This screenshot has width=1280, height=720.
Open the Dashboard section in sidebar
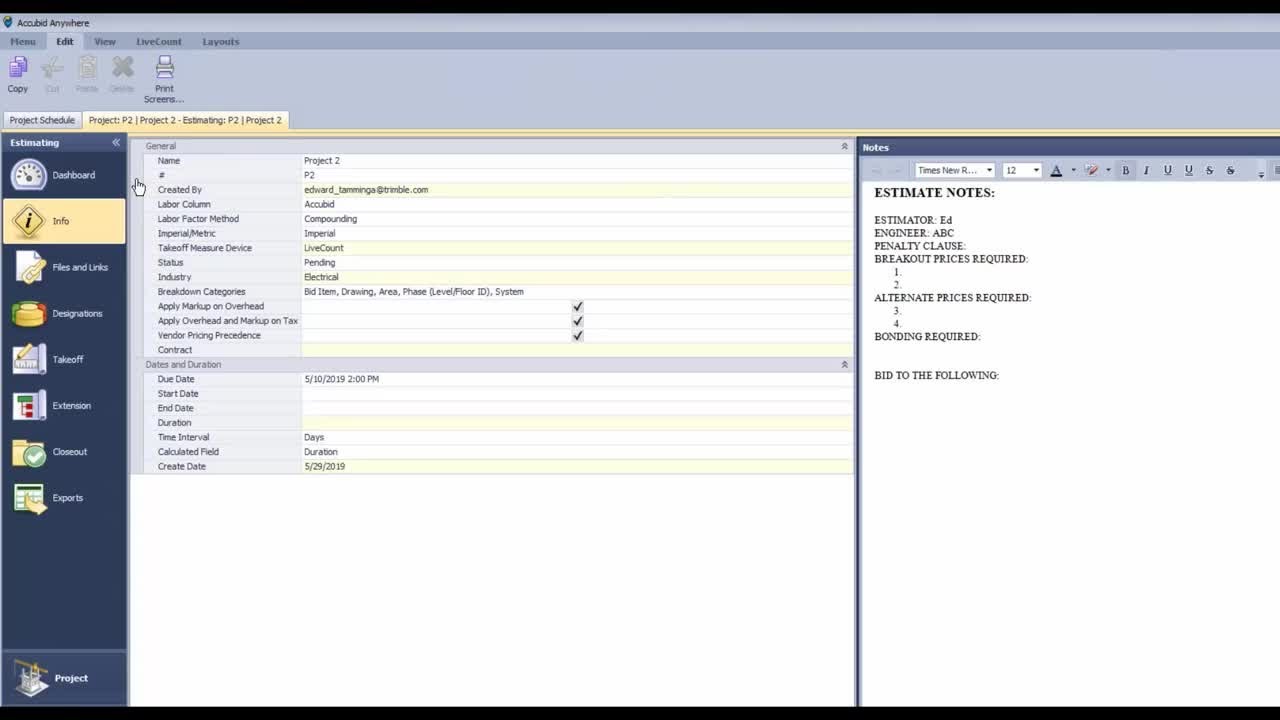point(64,175)
